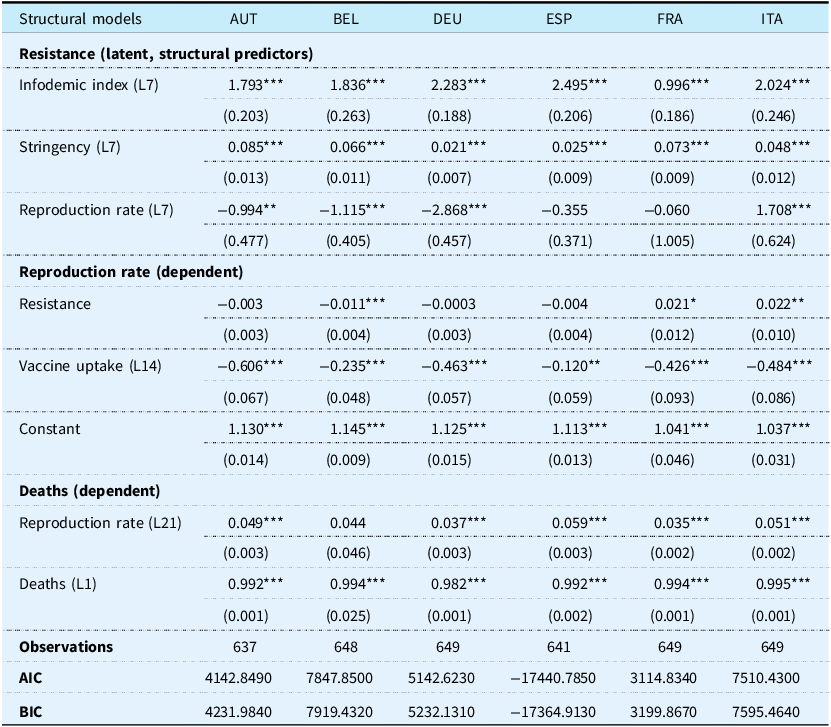Click the Deaths (L1) value 0.982***

point(458,584)
